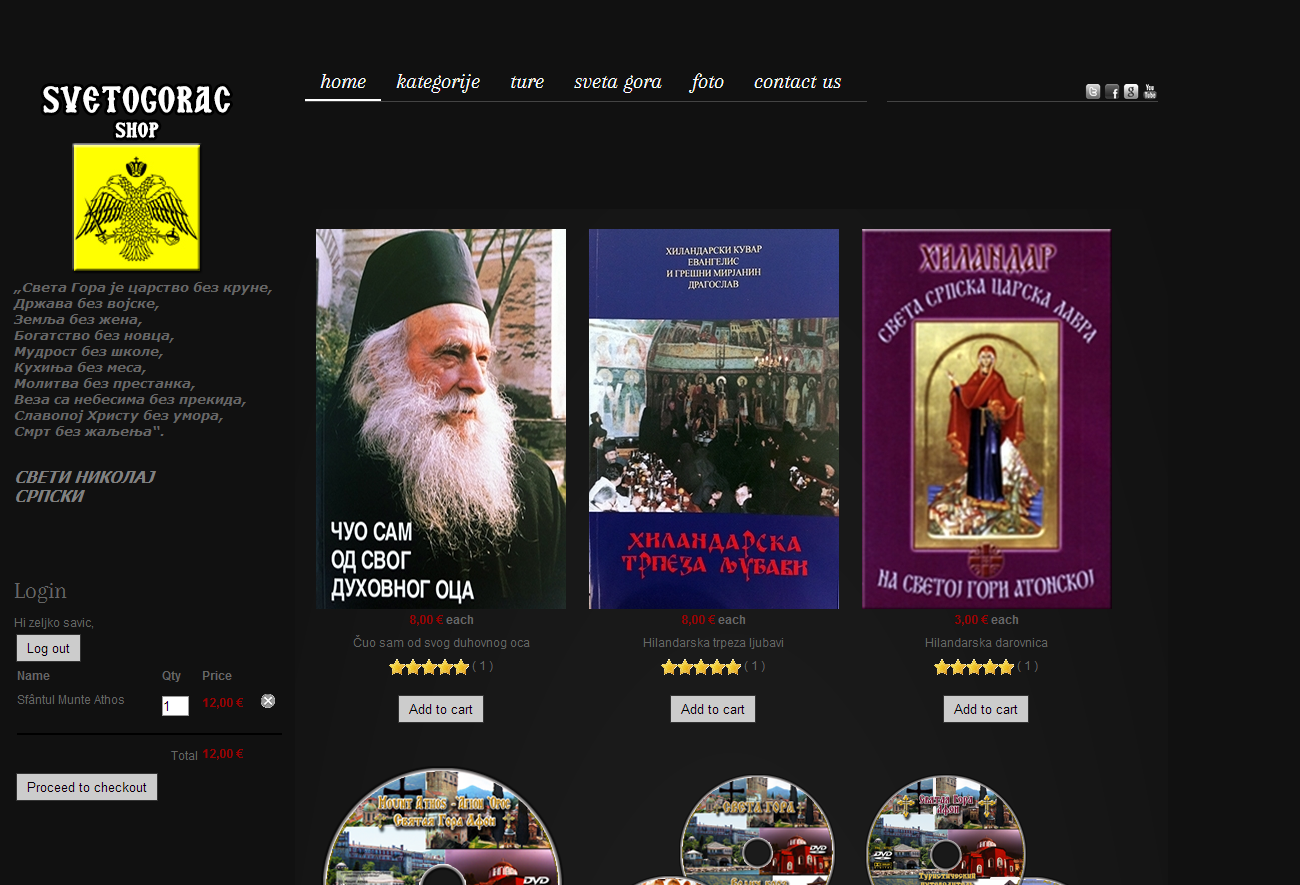Add Čuo sam od svog duhovnog oca to cart
This screenshot has width=1300, height=885.
(x=441, y=709)
